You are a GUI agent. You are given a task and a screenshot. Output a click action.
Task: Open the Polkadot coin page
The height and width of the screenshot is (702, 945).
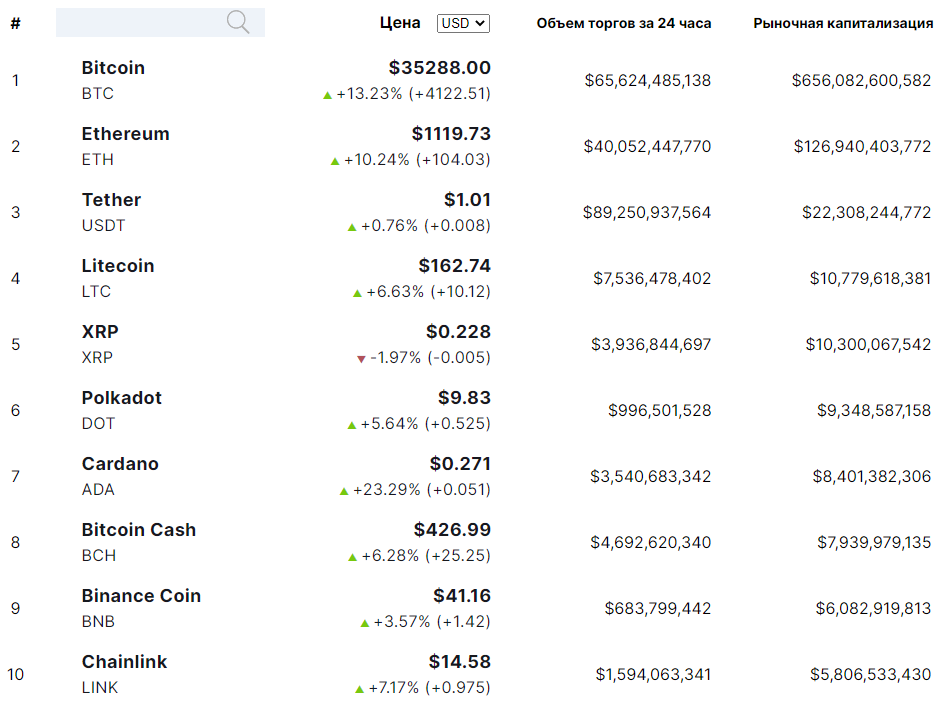[121, 398]
